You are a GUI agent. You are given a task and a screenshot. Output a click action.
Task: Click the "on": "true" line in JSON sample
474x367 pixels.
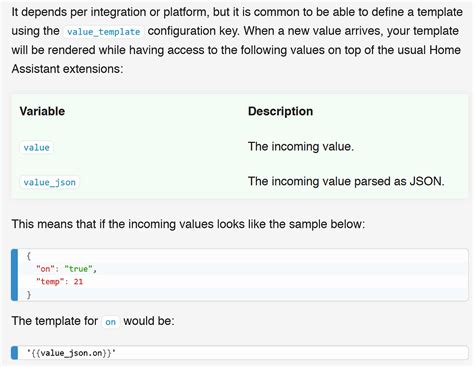point(66,269)
